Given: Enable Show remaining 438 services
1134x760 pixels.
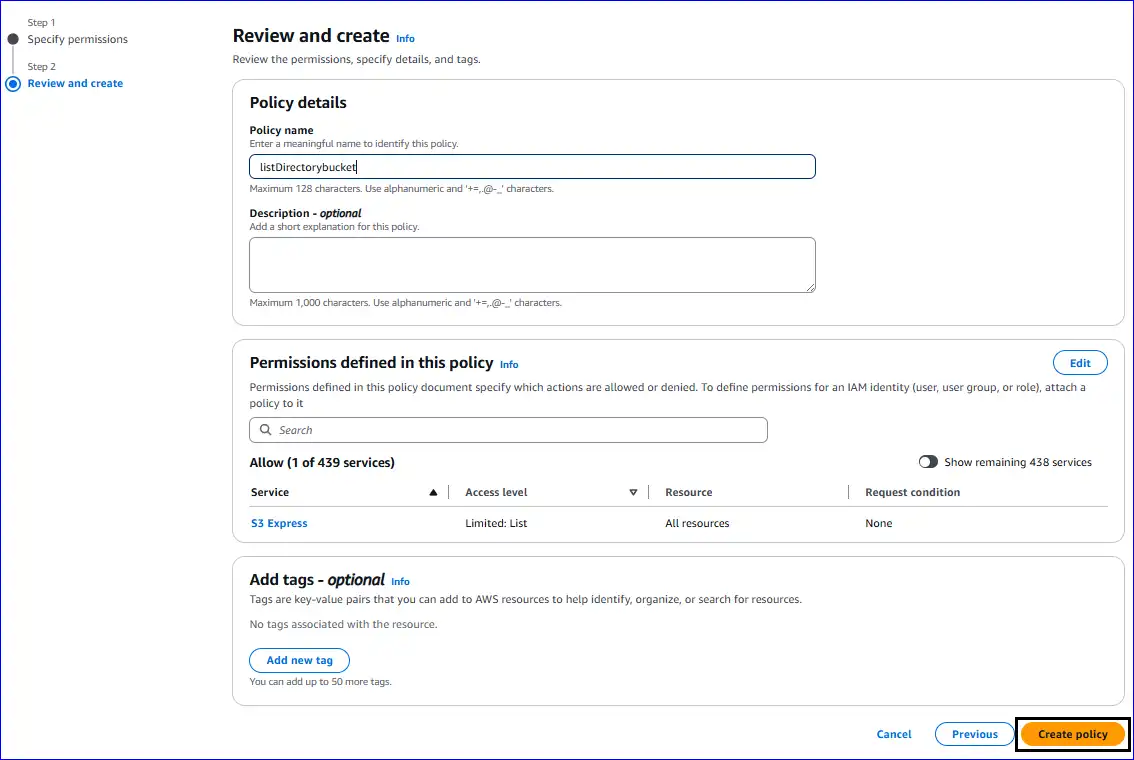Looking at the screenshot, I should tap(928, 461).
